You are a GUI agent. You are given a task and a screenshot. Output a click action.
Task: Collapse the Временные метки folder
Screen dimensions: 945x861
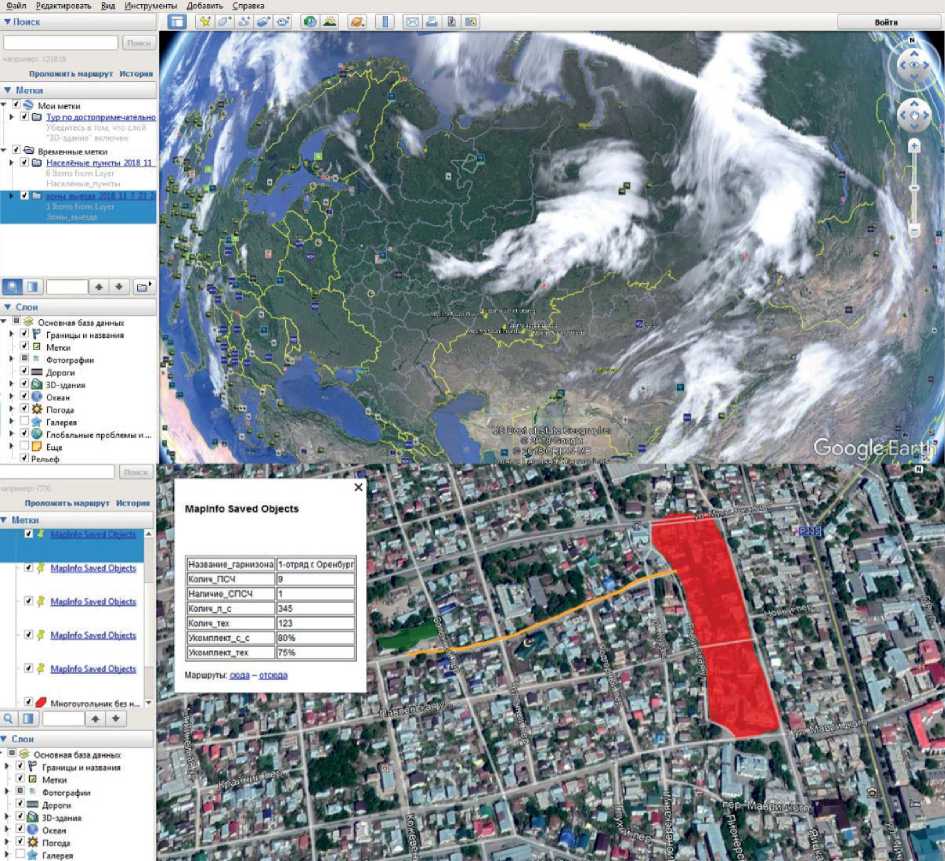point(5,151)
